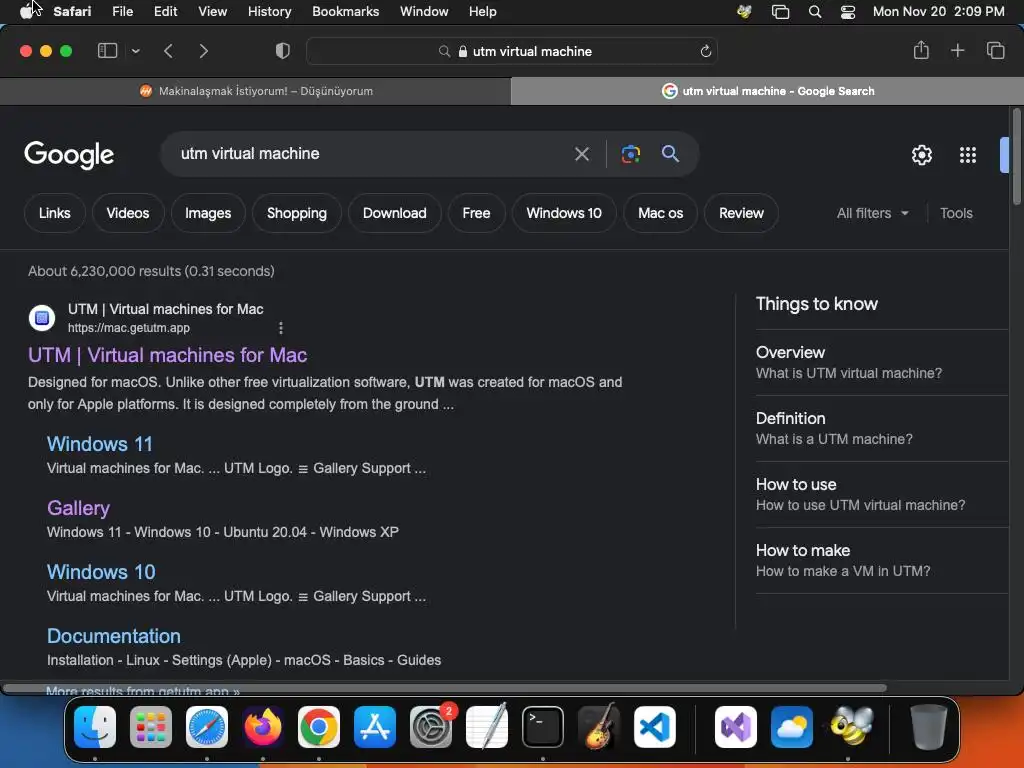Viewport: 1024px width, 768px height.
Task: Go back to the previous page
Action: 168,51
